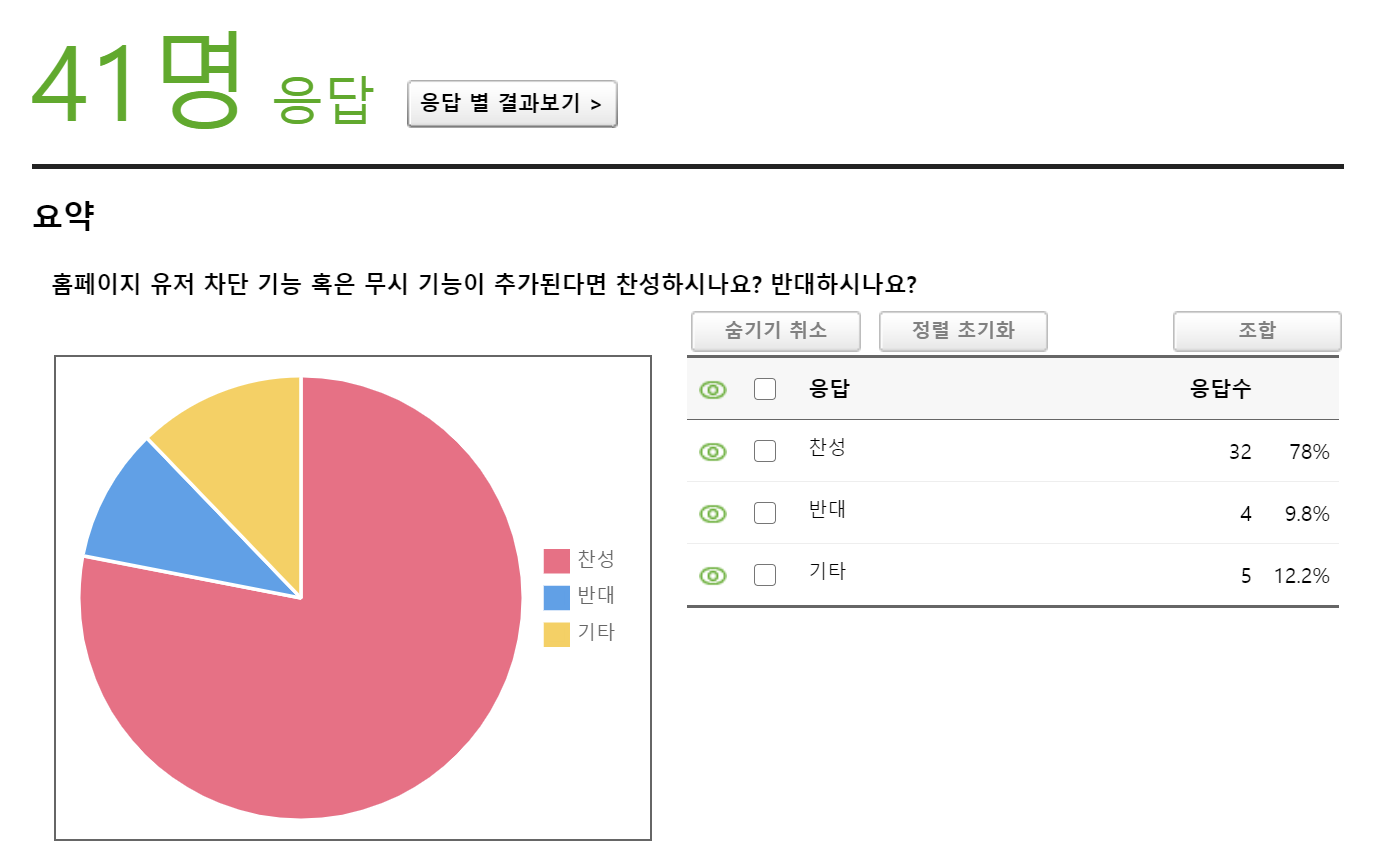
Task: Check the 찬성 row checkbox
Action: 765,451
